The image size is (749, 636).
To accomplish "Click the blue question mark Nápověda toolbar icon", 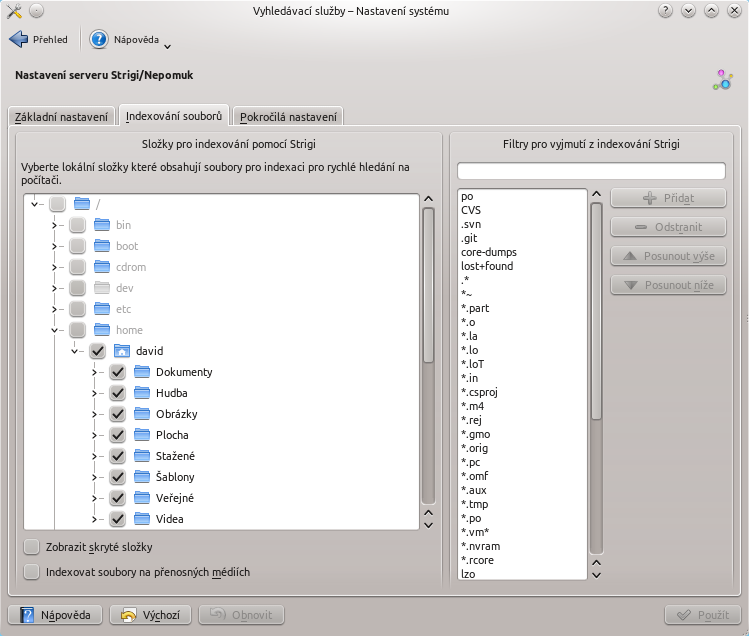I will (x=99, y=39).
